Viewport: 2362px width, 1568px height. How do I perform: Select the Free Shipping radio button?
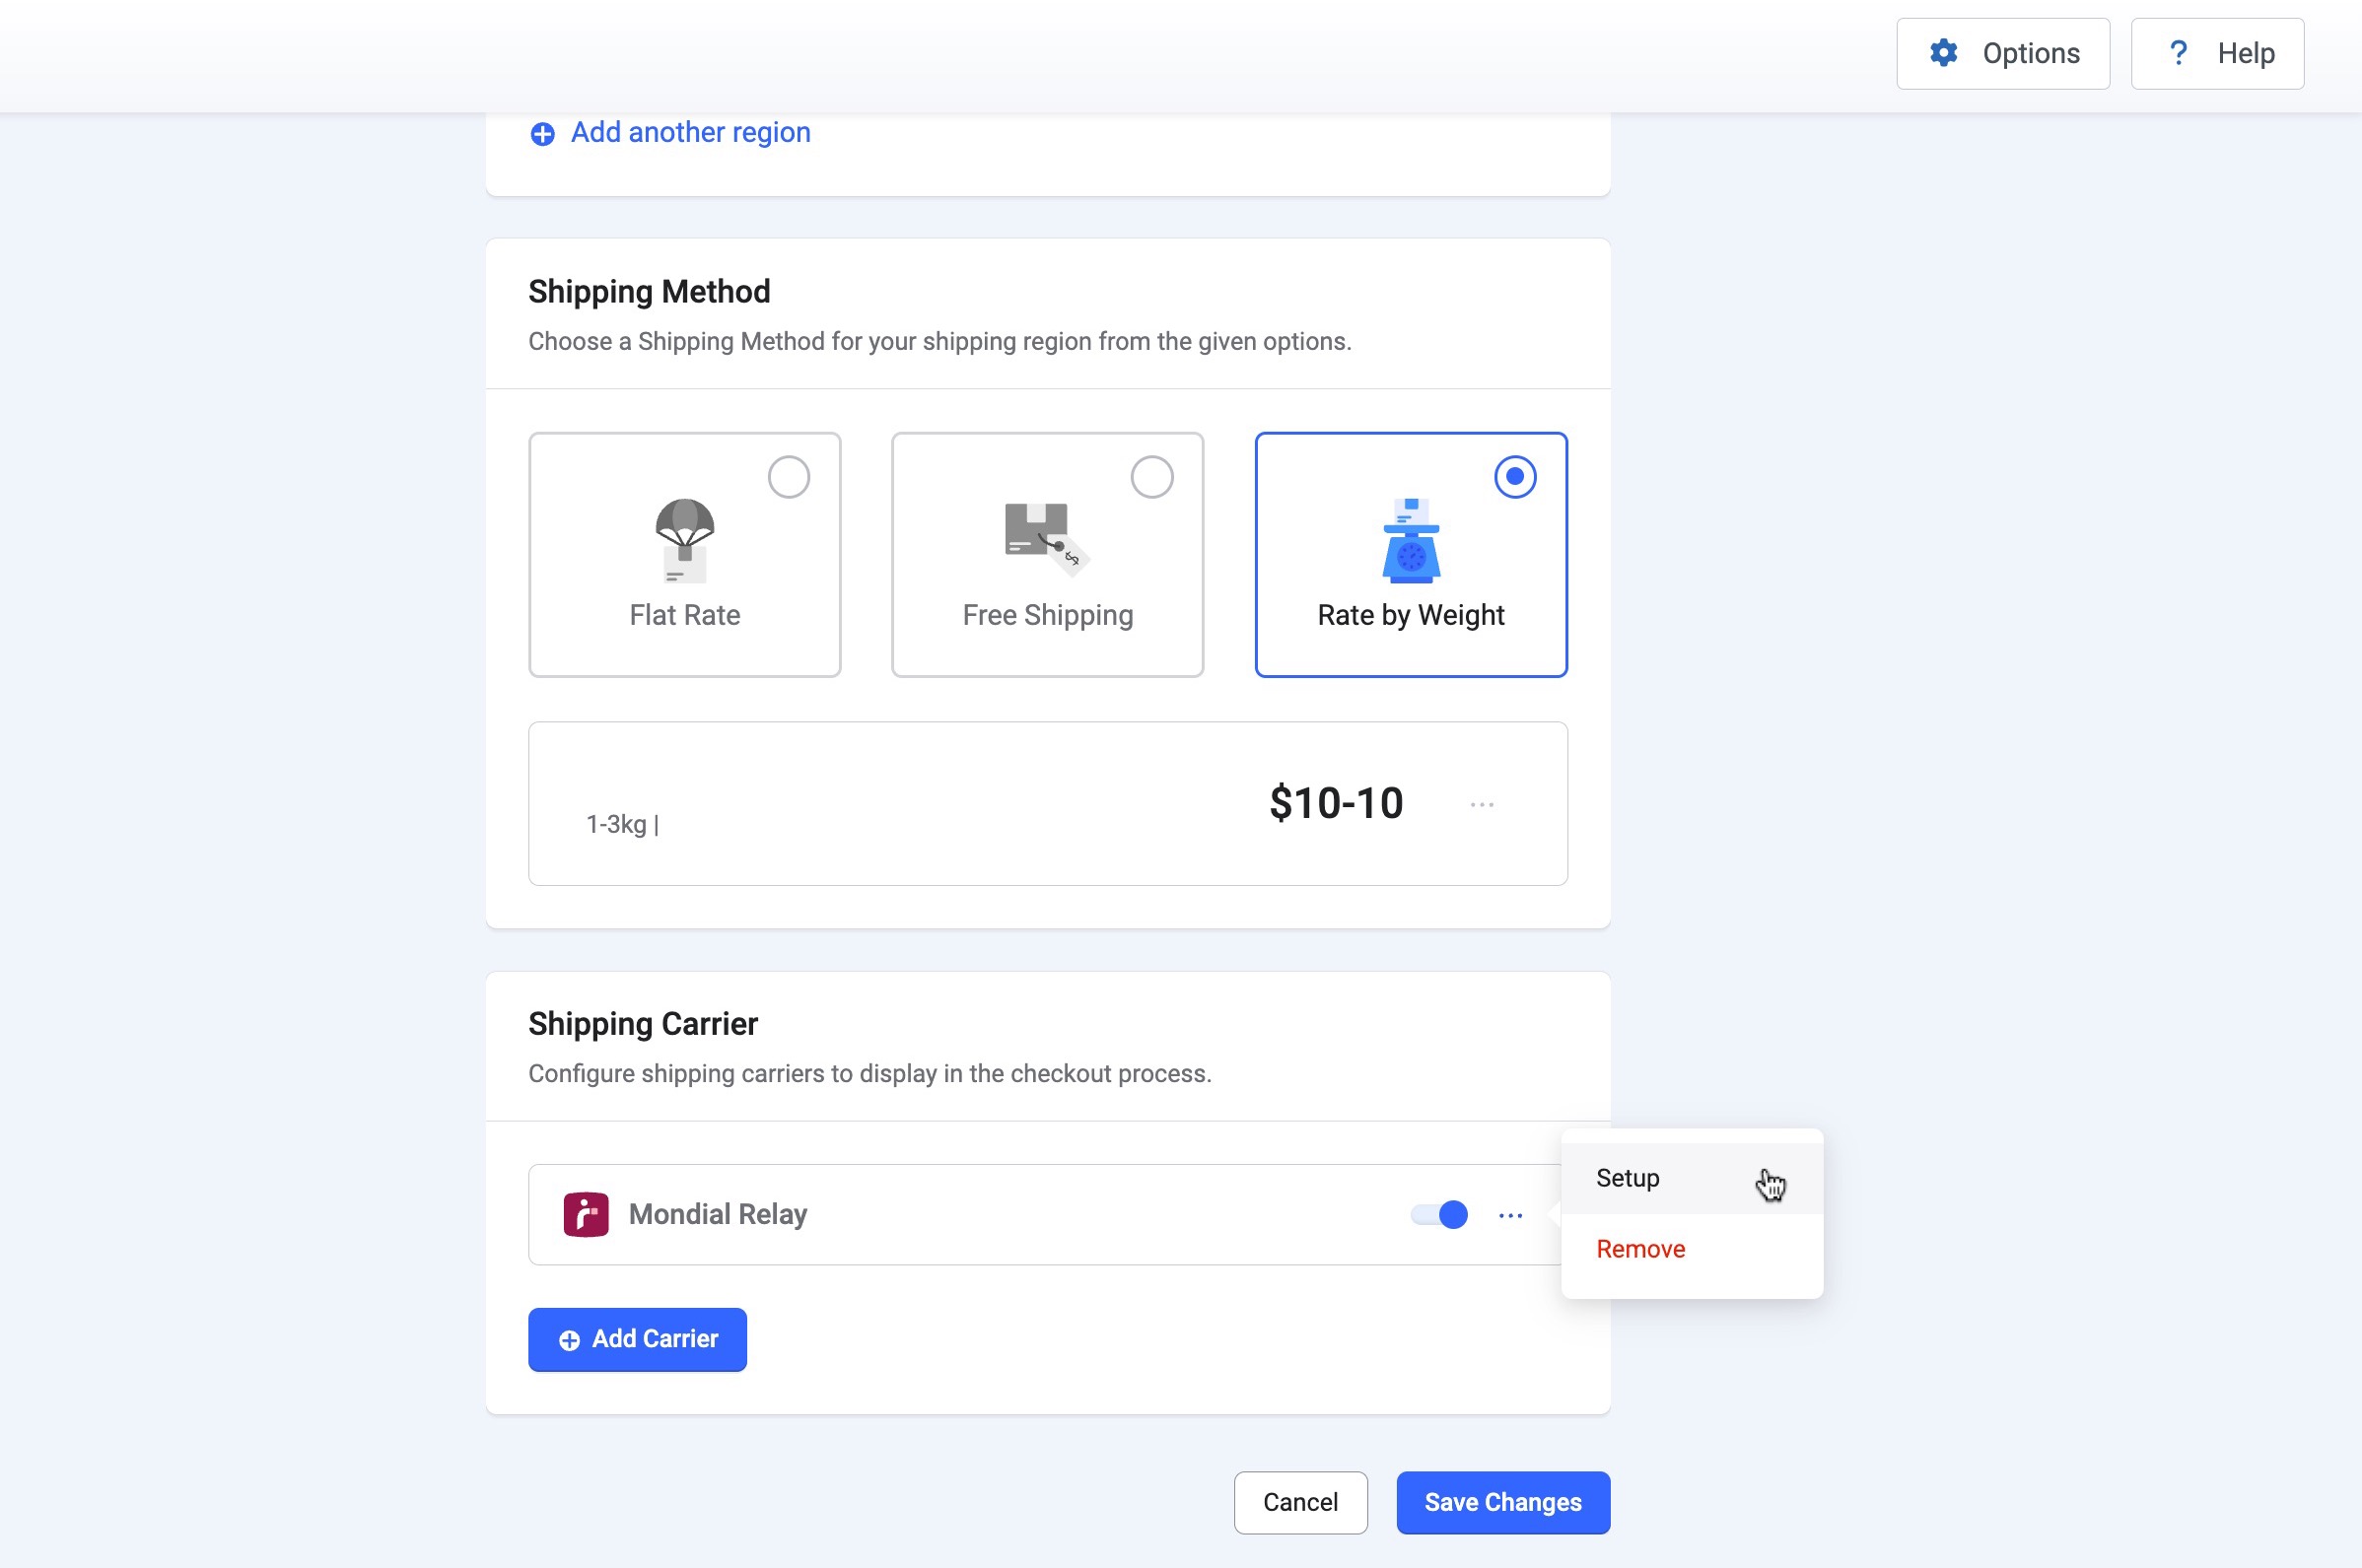[1151, 477]
